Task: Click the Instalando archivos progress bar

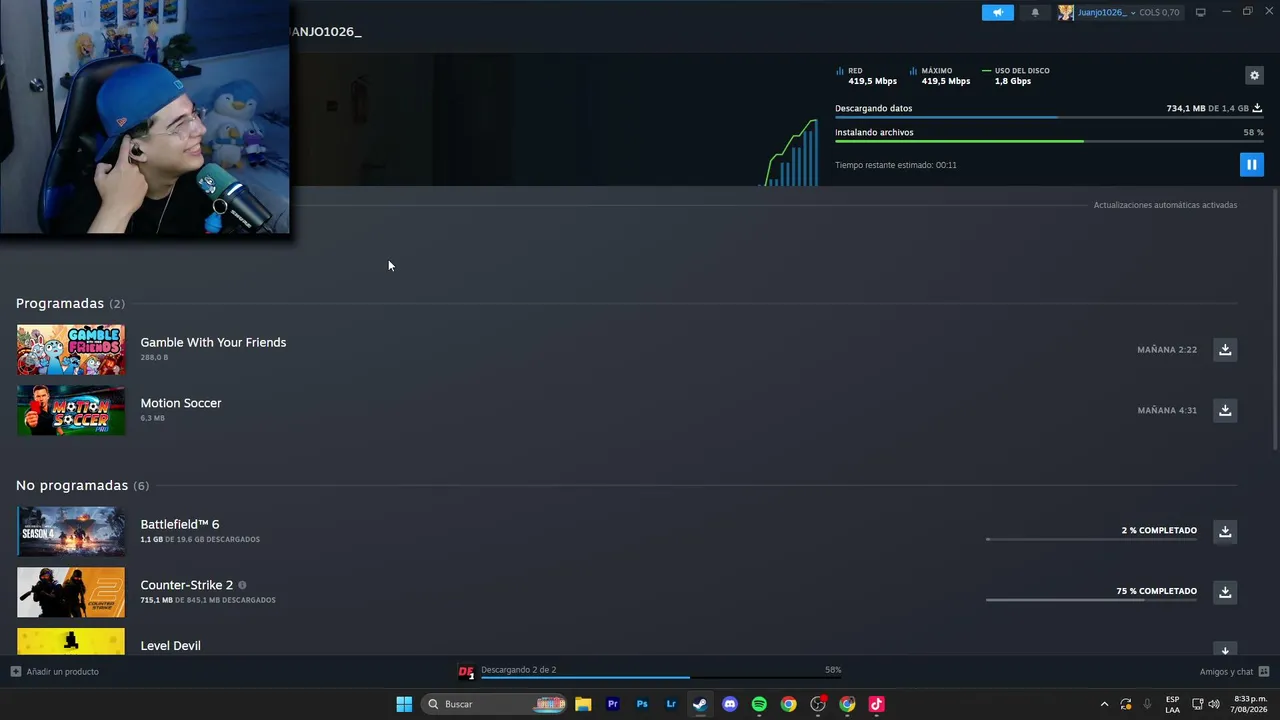Action: tap(1049, 141)
